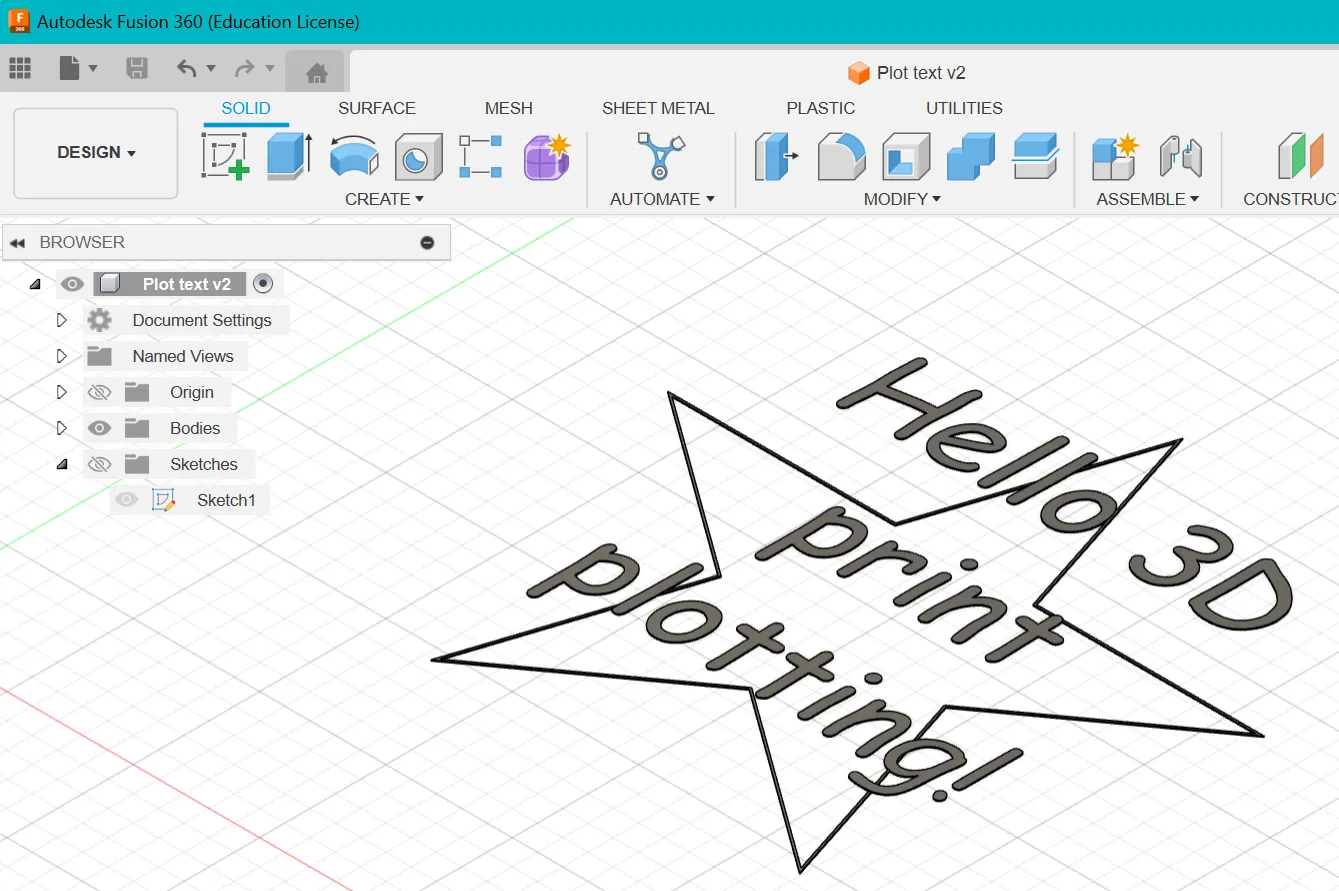Switch to the MESH tab
This screenshot has width=1339, height=891.
(x=509, y=108)
